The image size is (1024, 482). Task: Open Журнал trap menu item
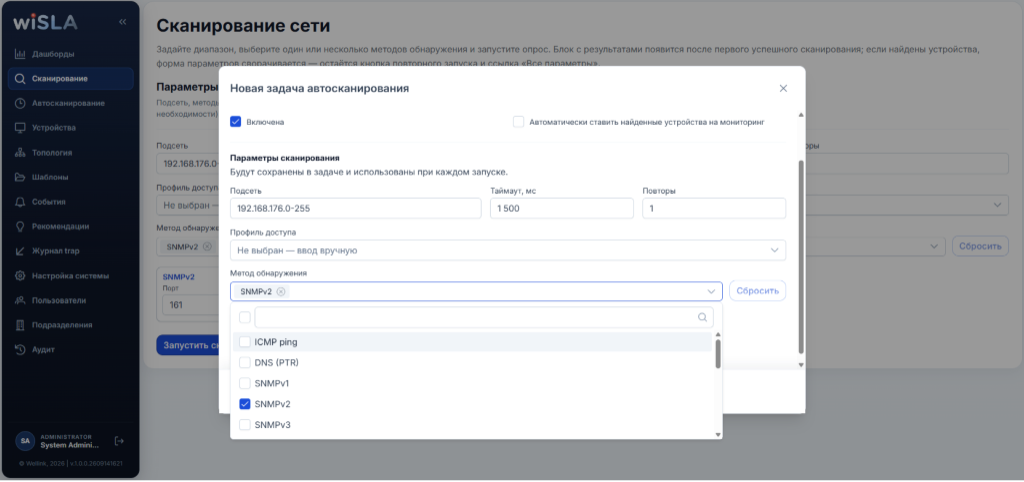point(71,251)
